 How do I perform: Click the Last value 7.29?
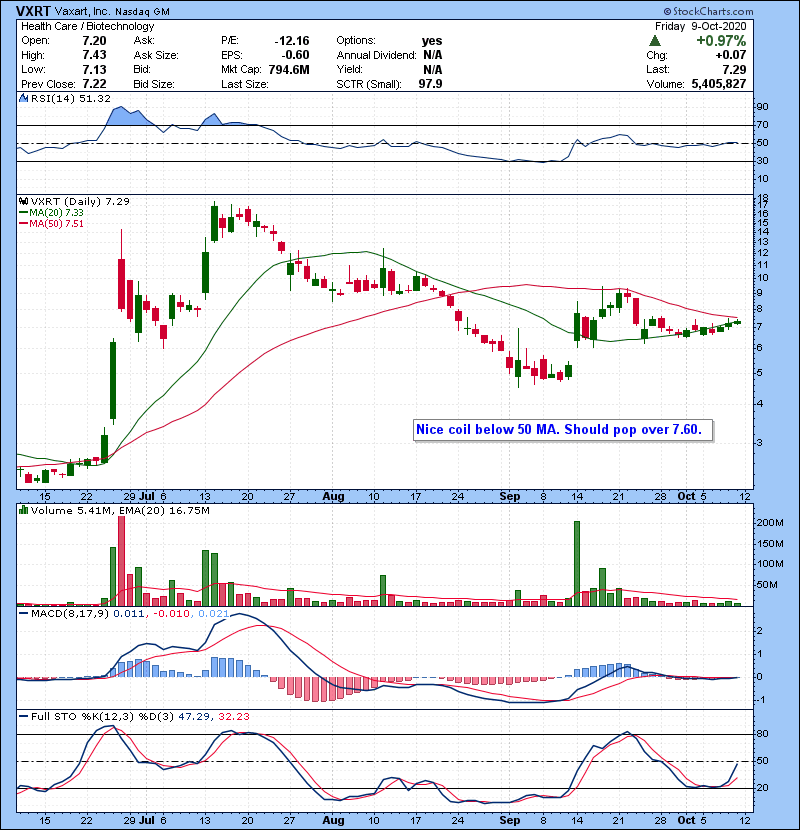point(734,69)
